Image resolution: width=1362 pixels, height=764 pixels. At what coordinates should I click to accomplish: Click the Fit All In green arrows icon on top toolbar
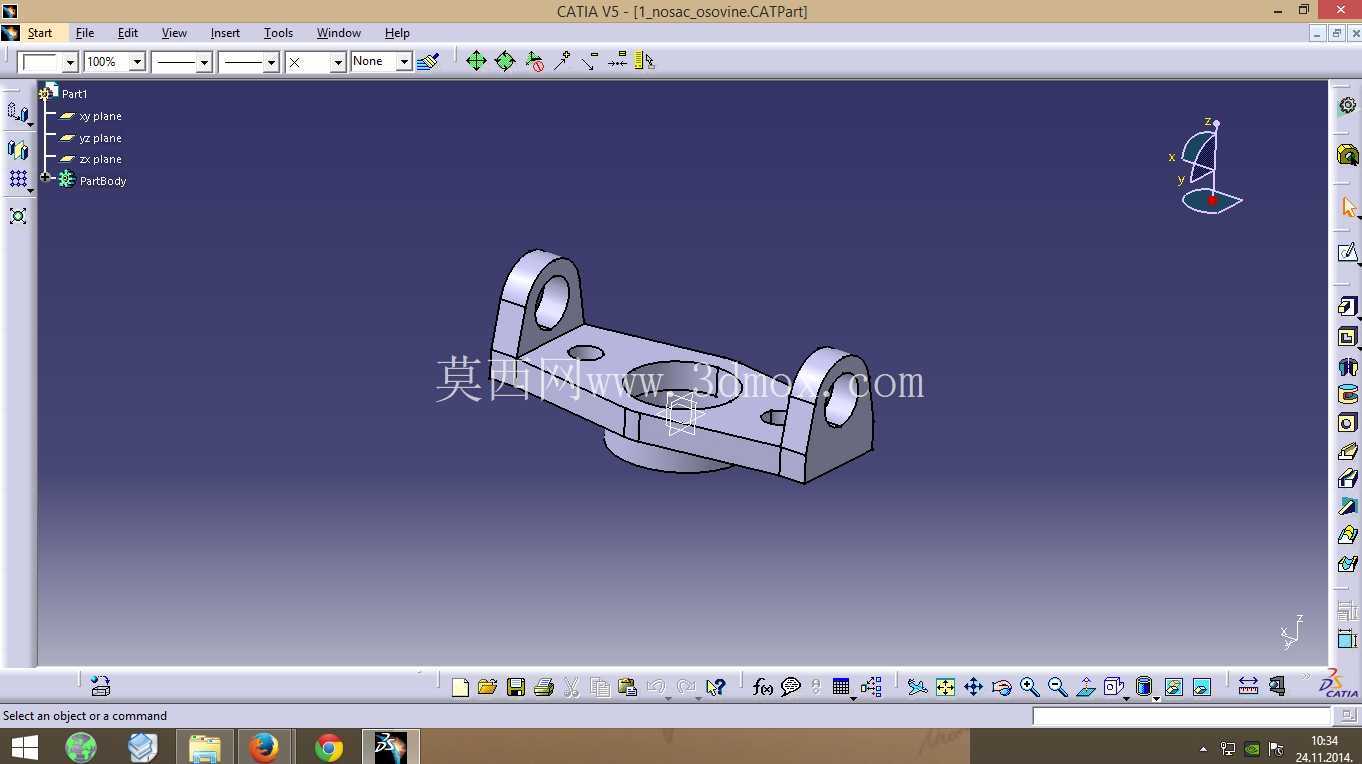[476, 61]
